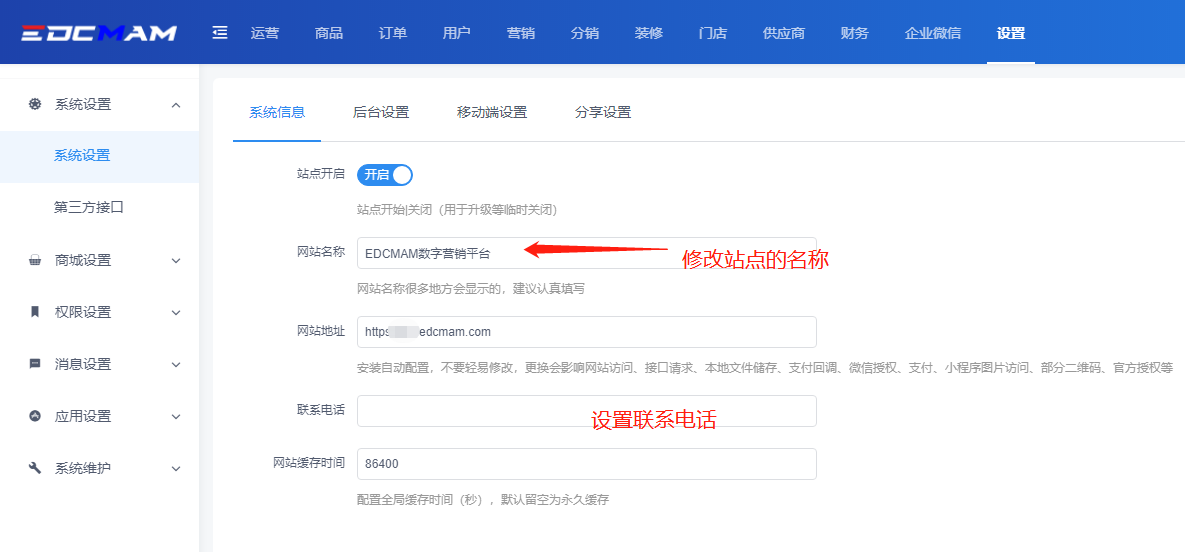Select 第三方接口 in the sidebar
This screenshot has width=1185, height=552.
(89, 208)
